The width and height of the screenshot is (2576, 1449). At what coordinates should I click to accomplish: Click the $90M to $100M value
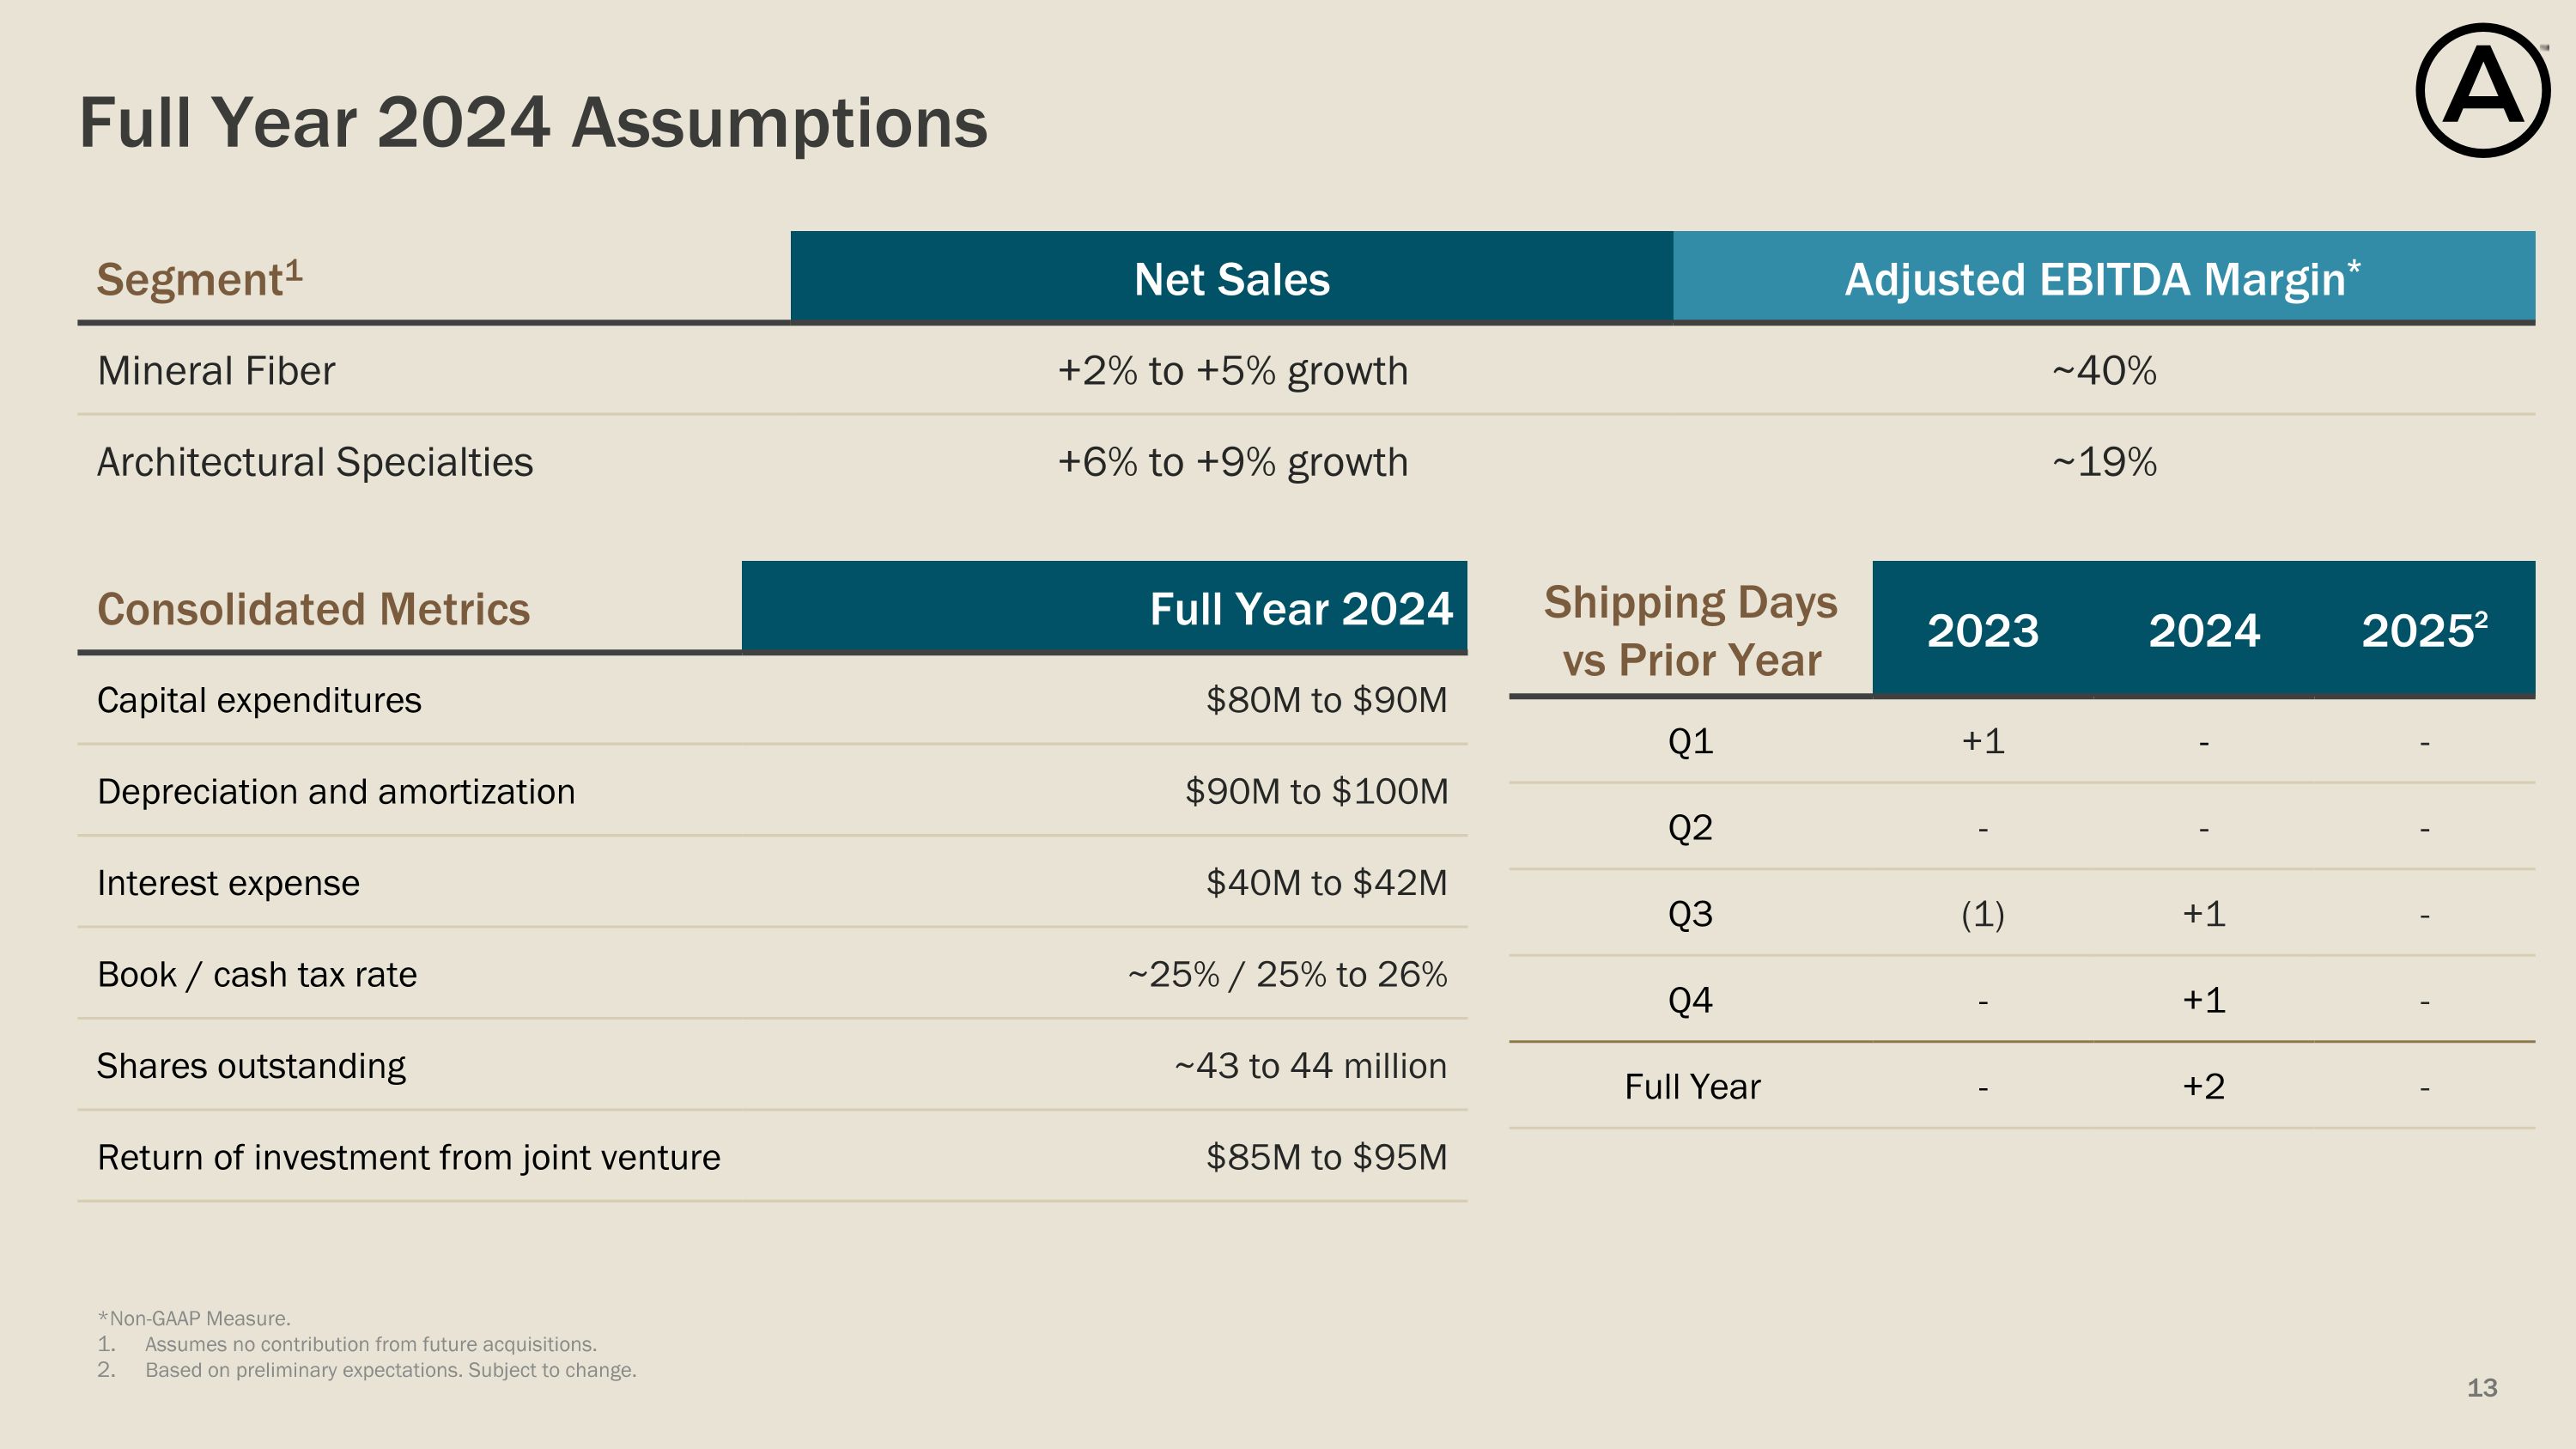point(1316,791)
